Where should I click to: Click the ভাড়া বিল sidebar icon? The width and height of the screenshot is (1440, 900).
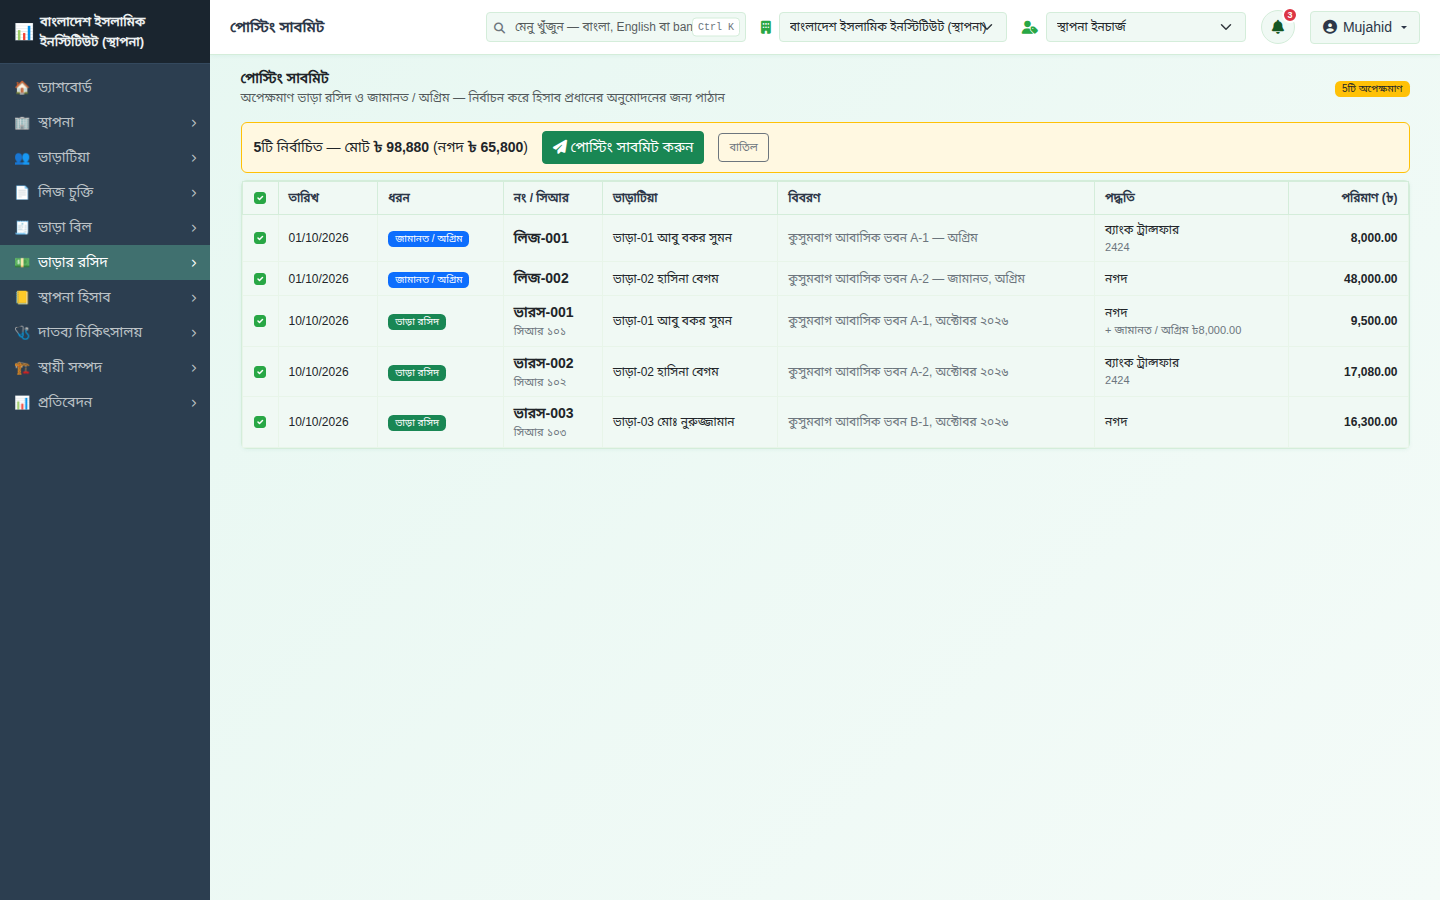coord(22,228)
